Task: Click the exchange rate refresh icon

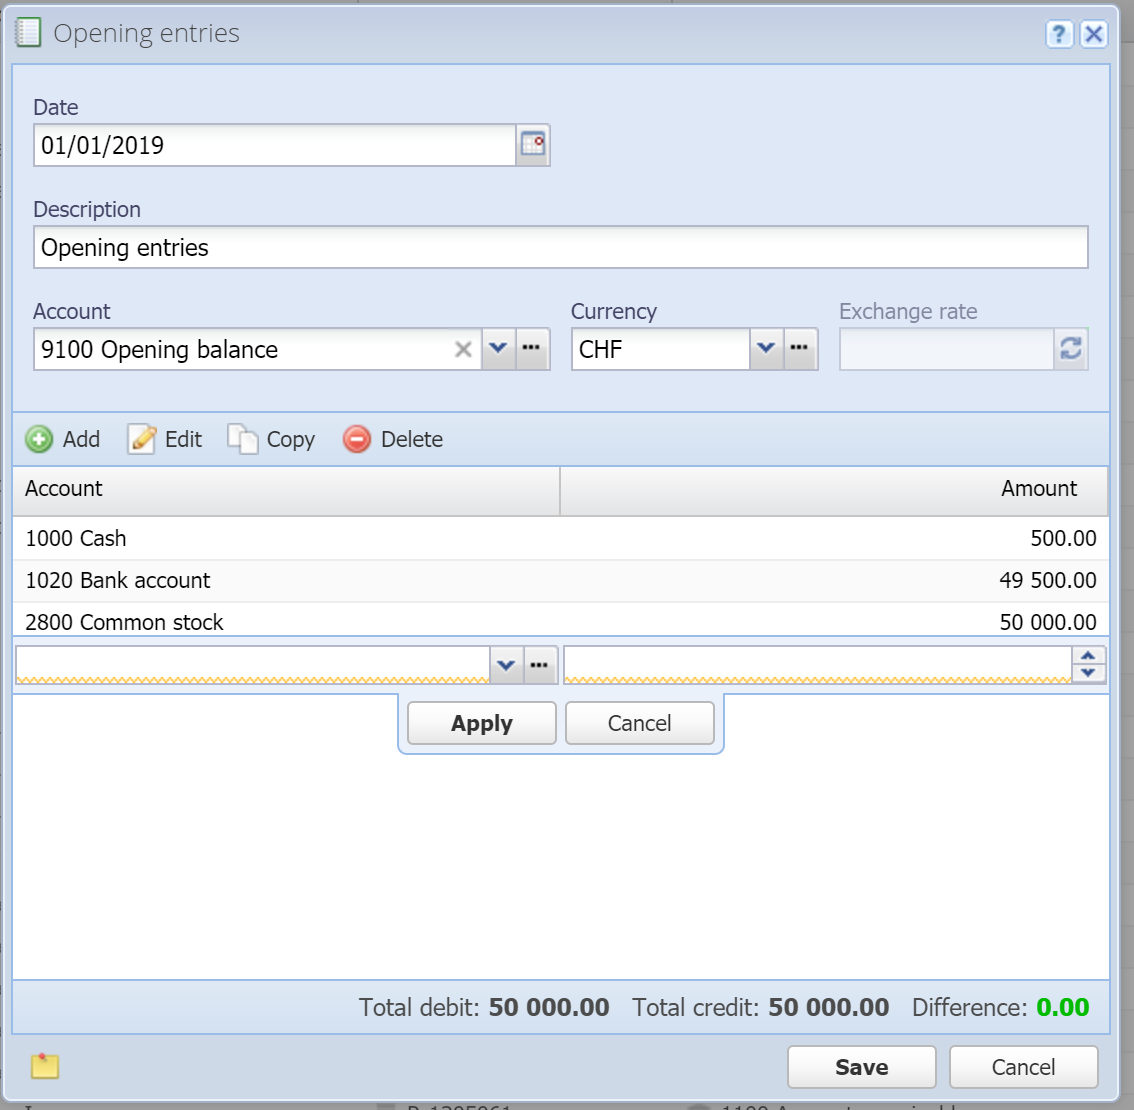Action: coord(1070,349)
